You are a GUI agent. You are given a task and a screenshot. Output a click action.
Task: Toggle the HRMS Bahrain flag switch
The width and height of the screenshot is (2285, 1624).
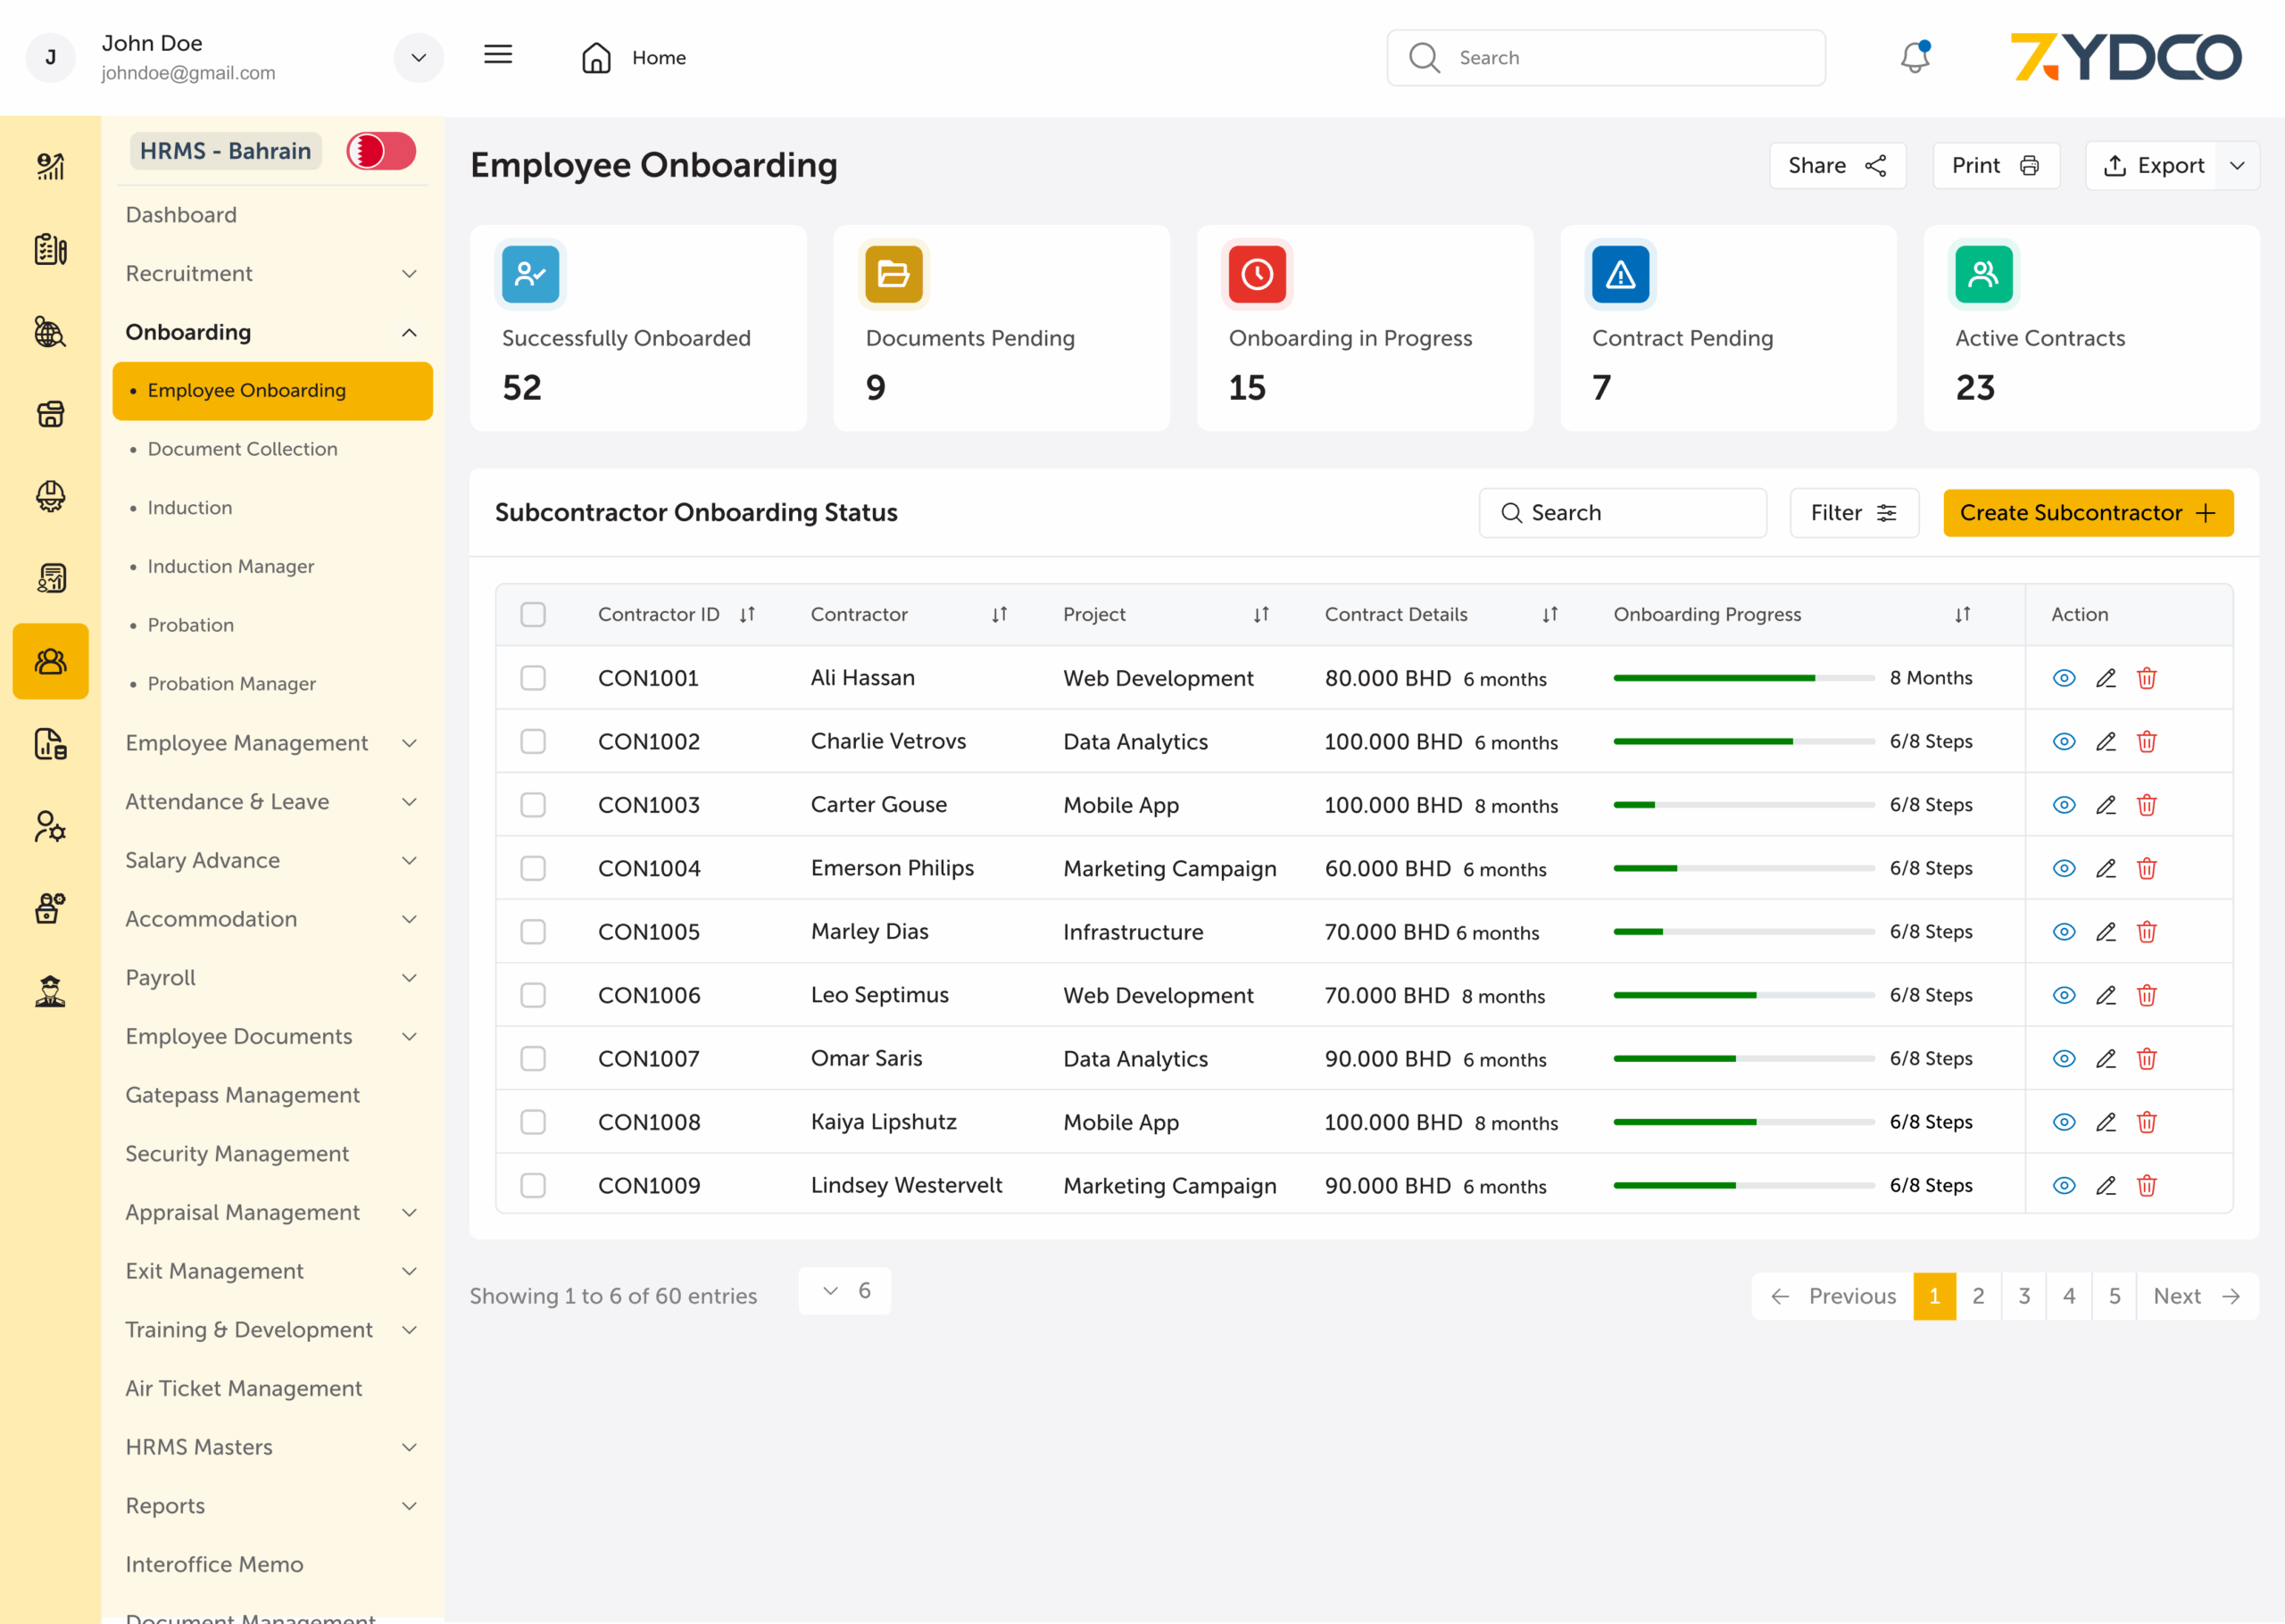(381, 151)
